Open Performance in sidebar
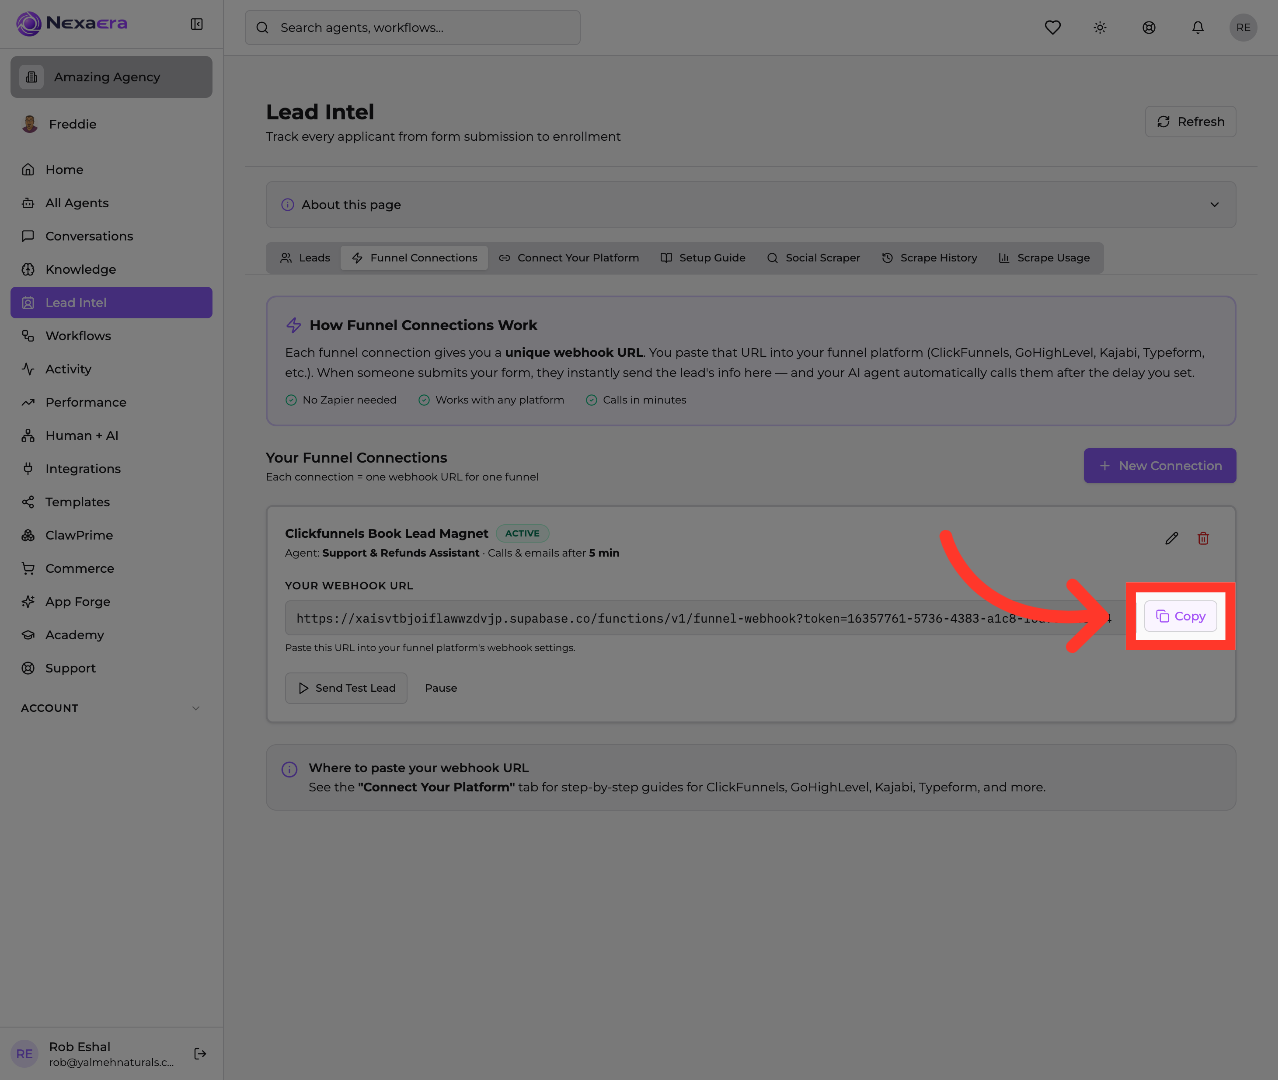 111,402
